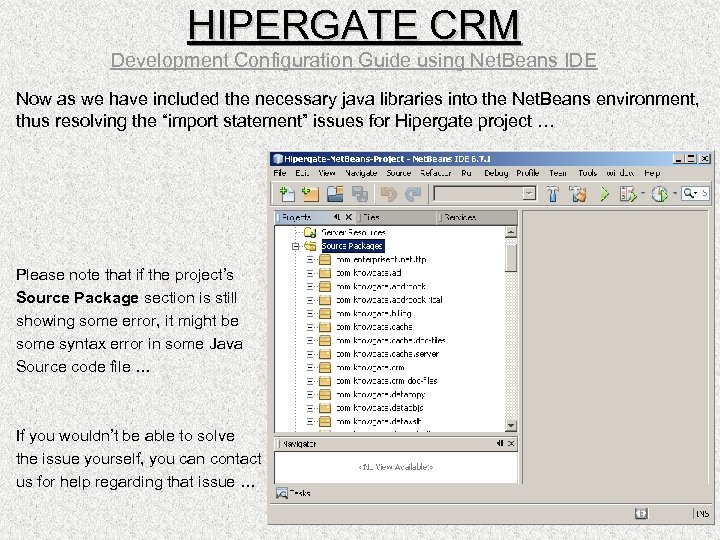Image resolution: width=720 pixels, height=540 pixels.
Task: Select the com.knowgate.cache.server package
Action: [x=387, y=354]
